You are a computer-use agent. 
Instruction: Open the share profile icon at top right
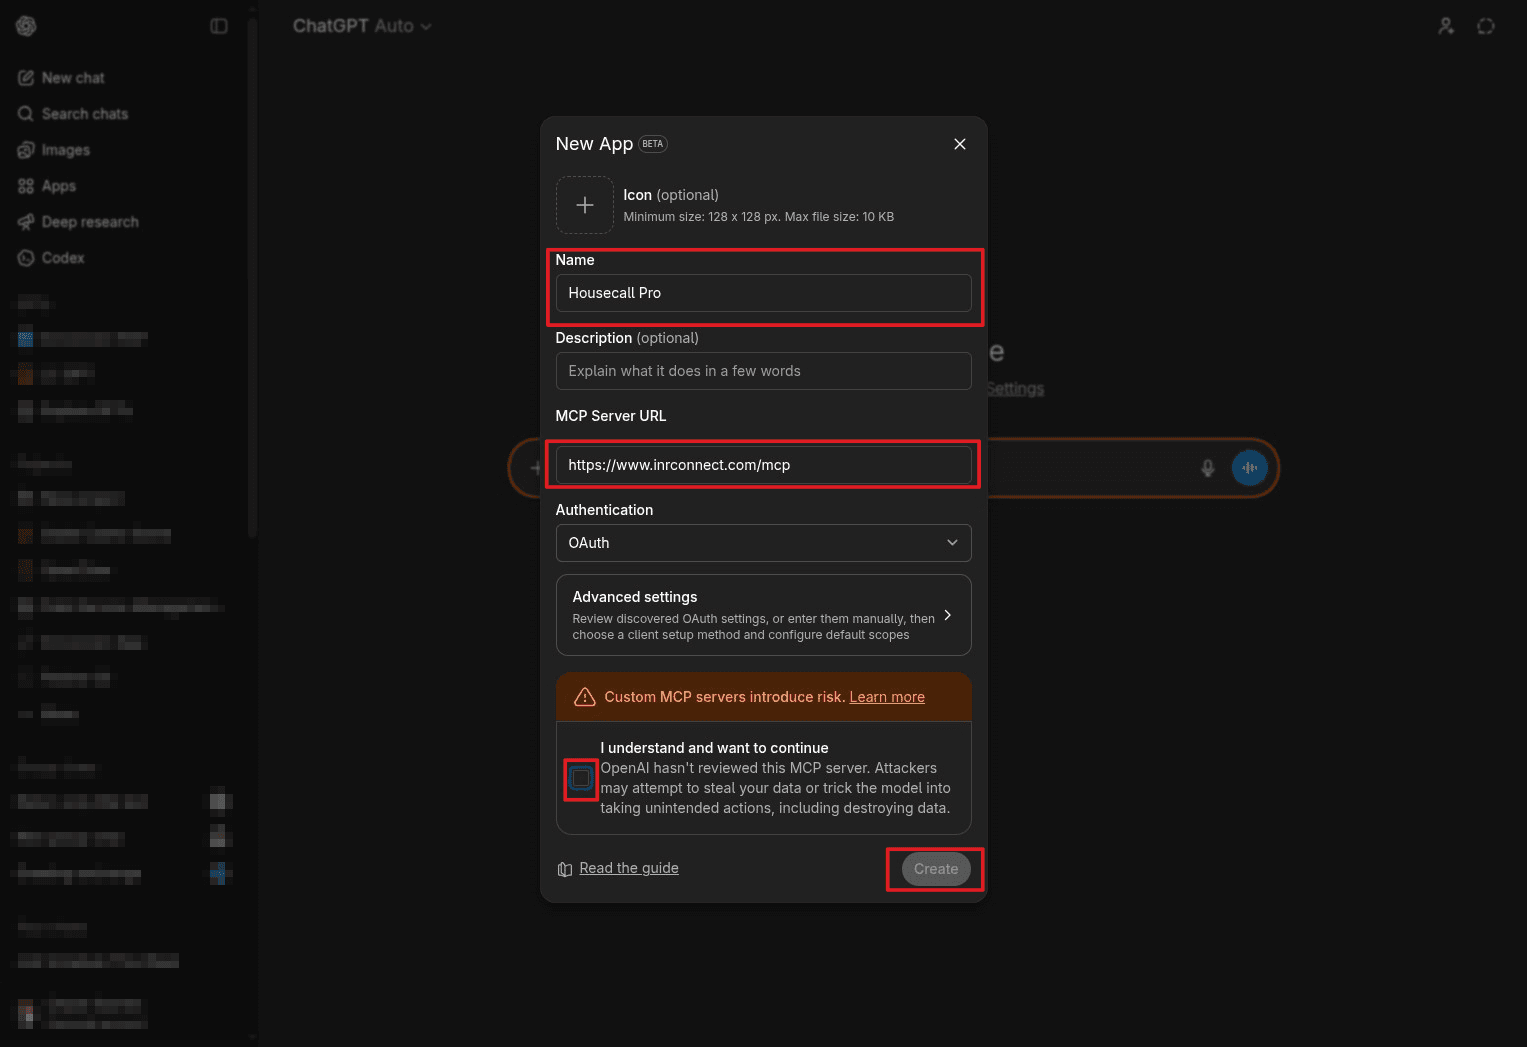[x=1446, y=26]
